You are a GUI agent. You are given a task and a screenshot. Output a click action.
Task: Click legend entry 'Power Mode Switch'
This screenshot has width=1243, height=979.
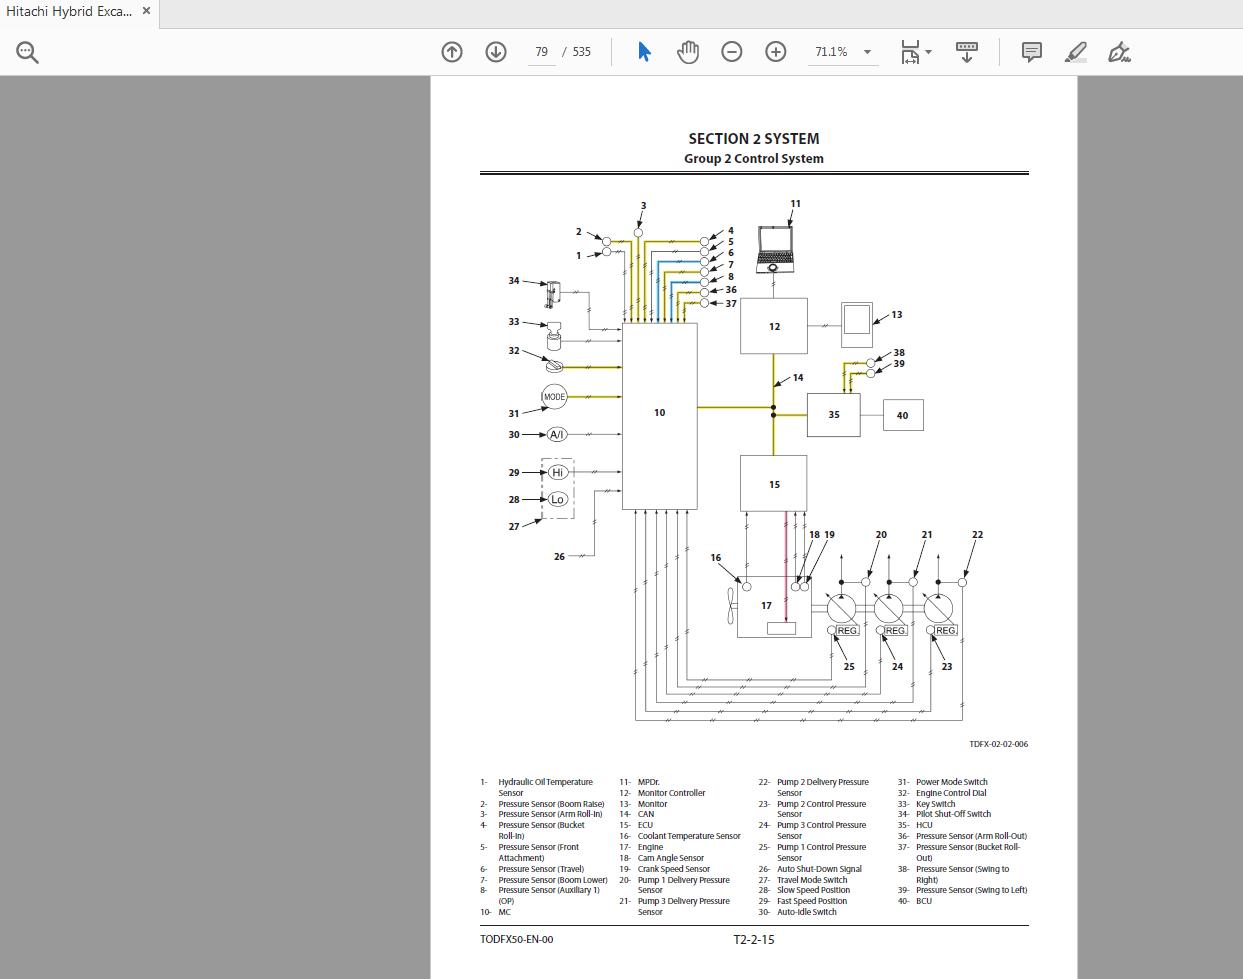click(952, 782)
